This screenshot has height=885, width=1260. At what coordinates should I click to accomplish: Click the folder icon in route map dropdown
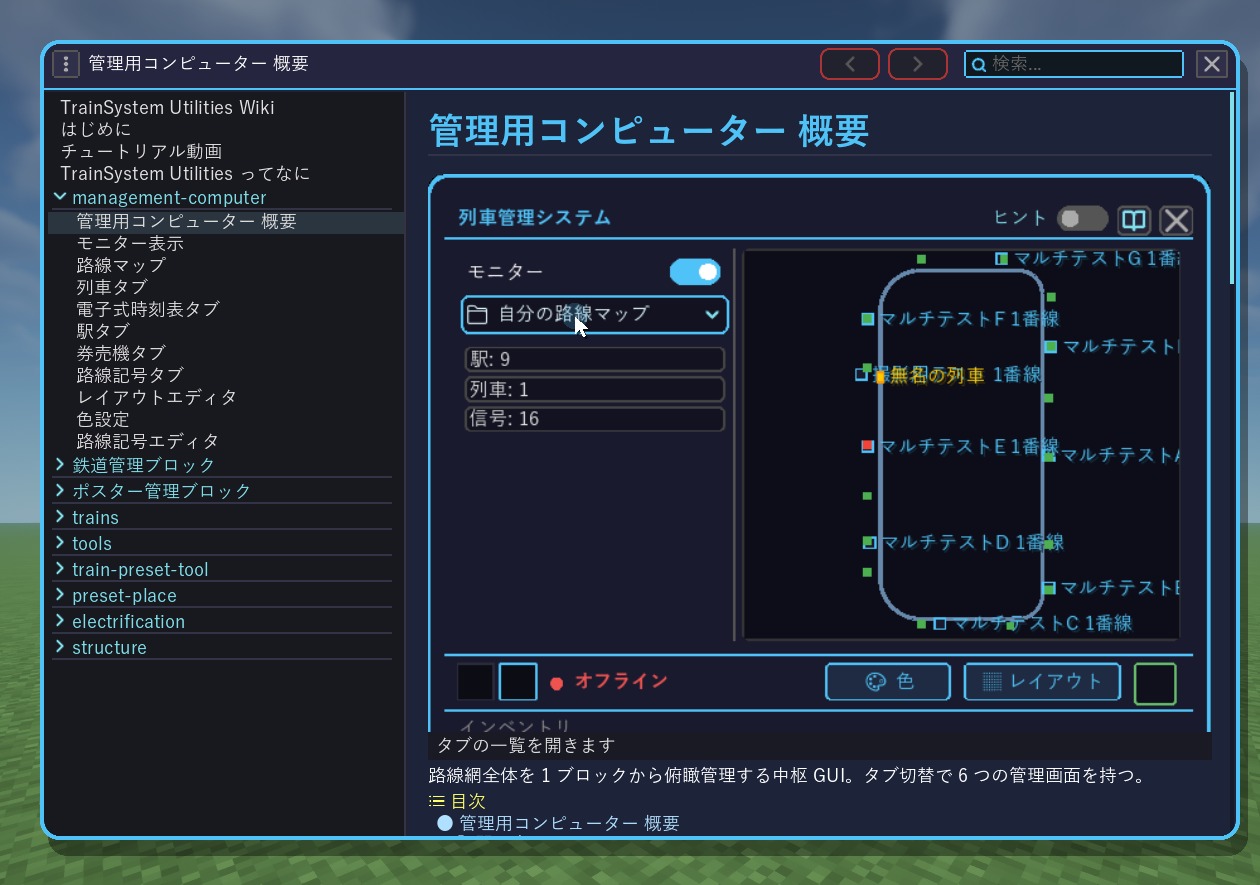478,314
